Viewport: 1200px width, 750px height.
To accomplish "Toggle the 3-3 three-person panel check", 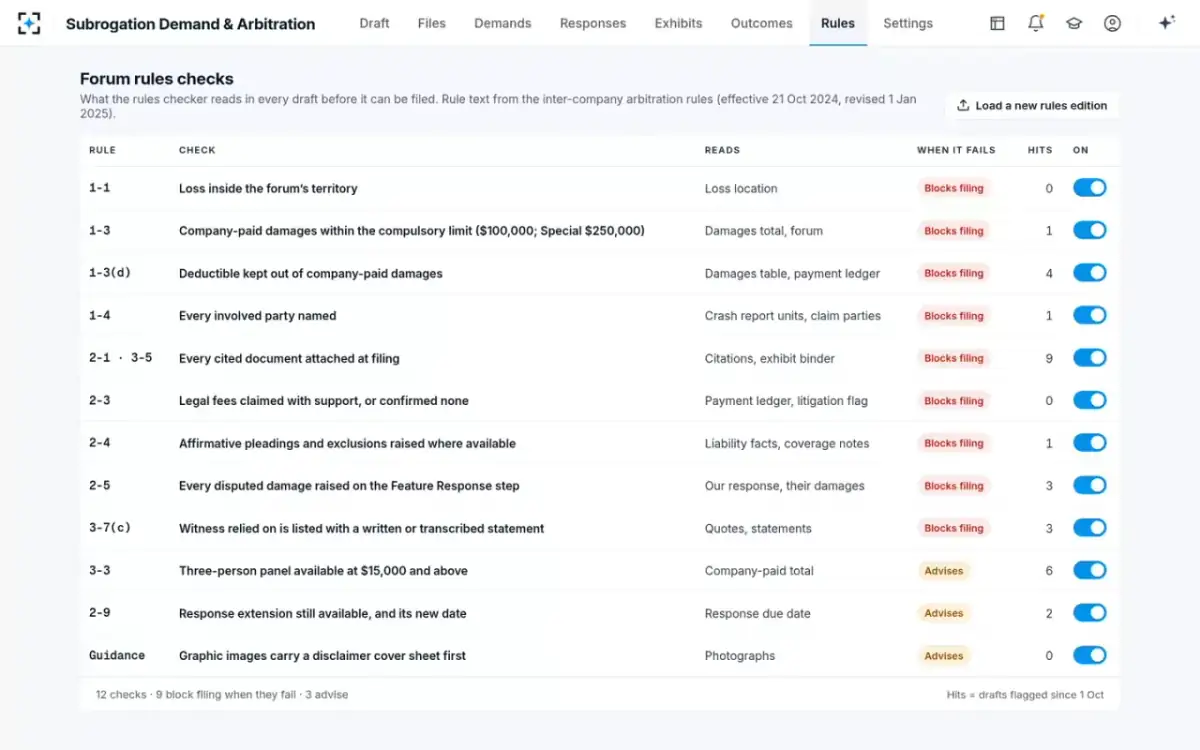I will [x=1089, y=570].
